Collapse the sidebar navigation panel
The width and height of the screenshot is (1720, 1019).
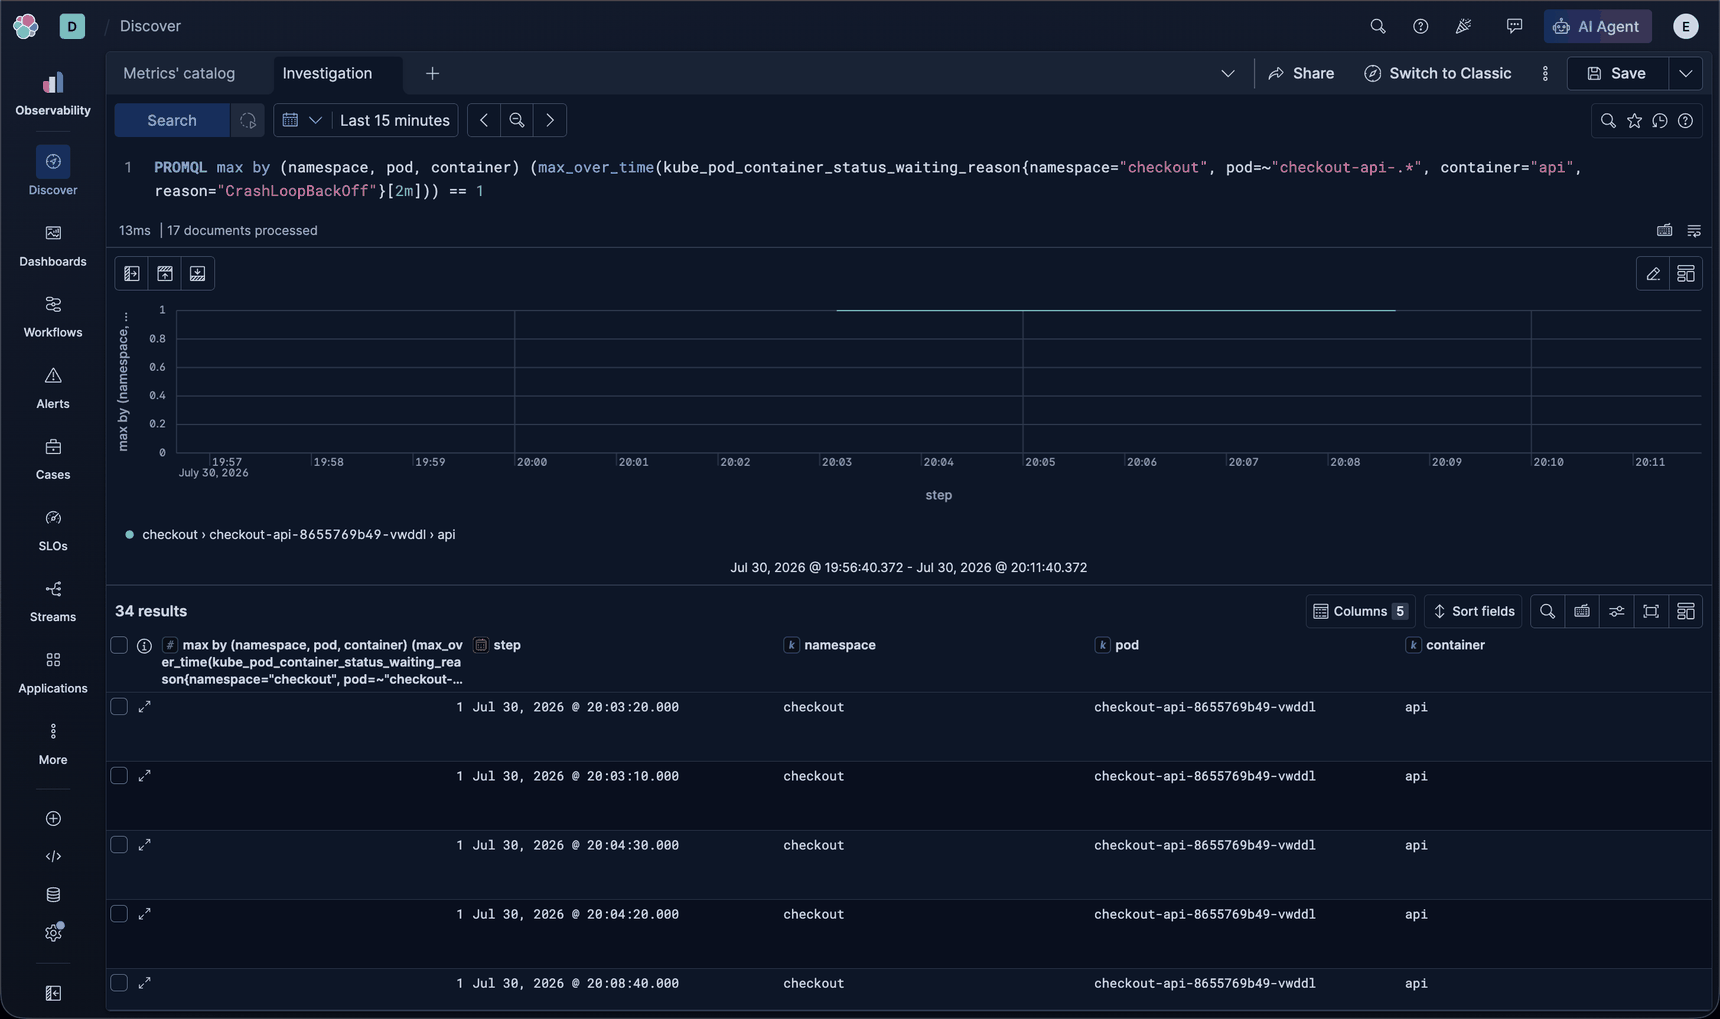[x=53, y=993]
